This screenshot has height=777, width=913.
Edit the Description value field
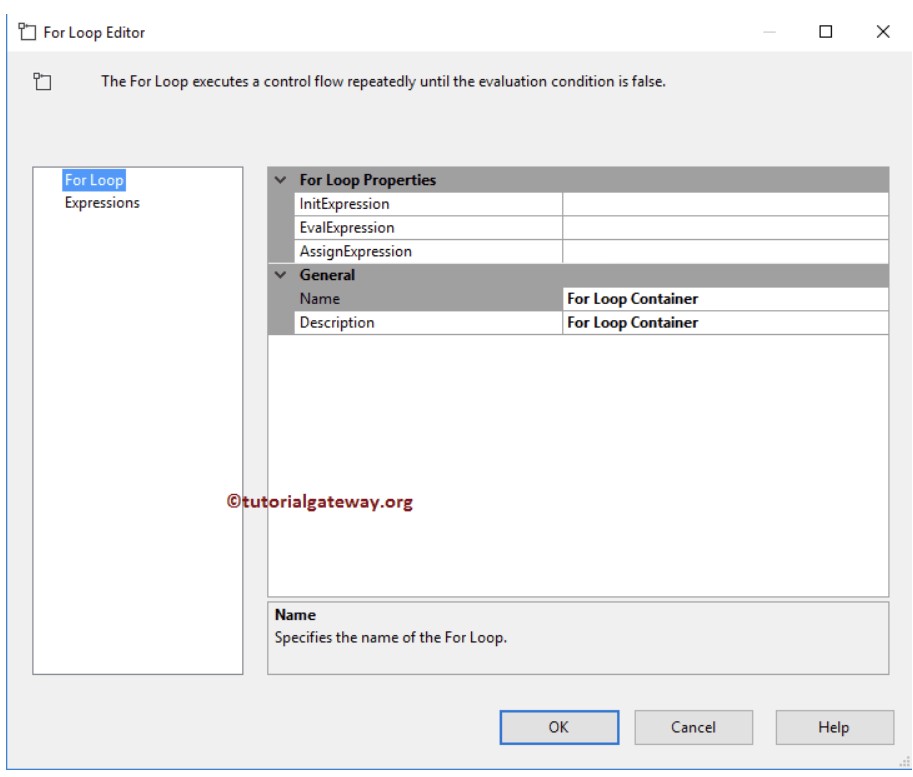pos(725,323)
